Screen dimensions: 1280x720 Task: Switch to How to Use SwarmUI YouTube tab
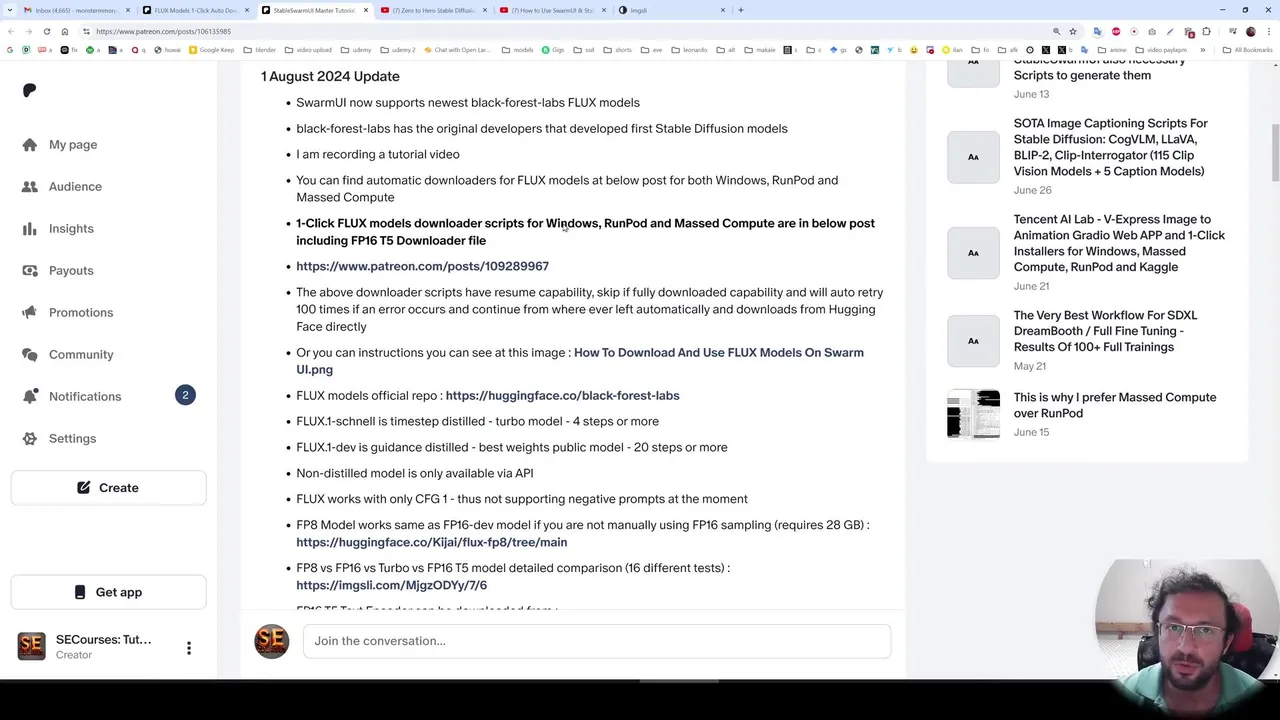coord(552,10)
